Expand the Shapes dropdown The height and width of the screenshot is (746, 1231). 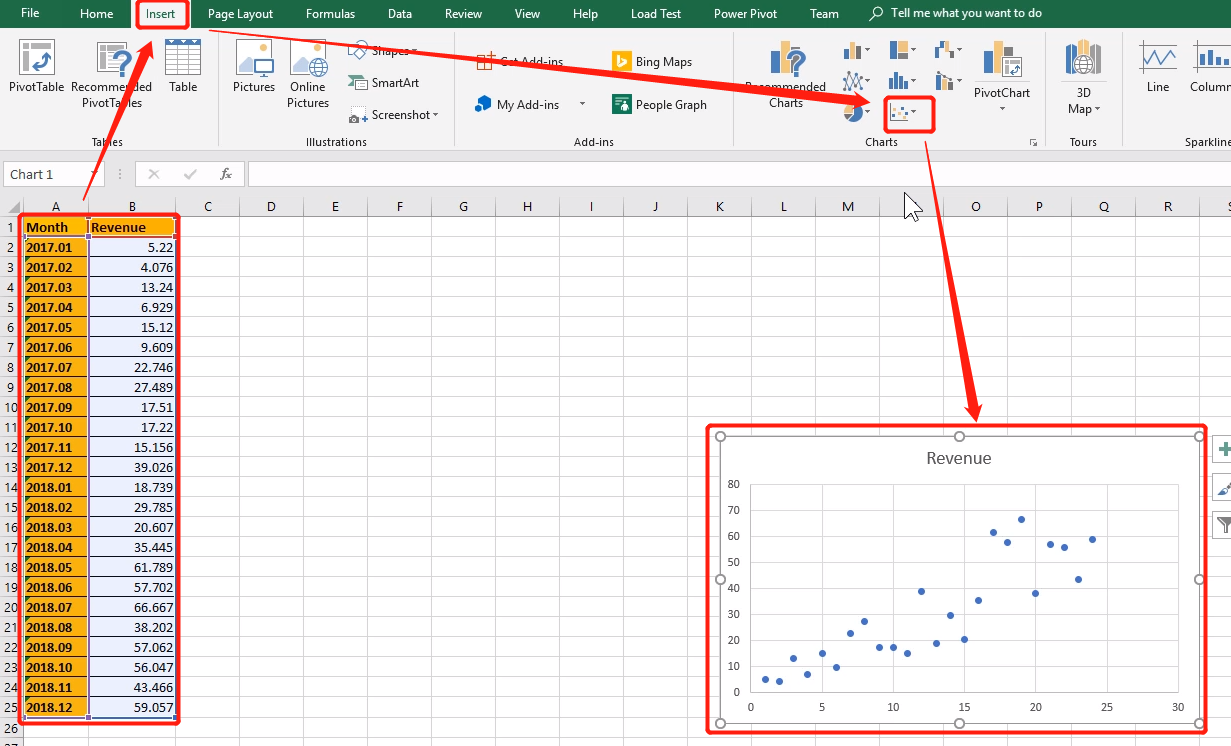[x=414, y=51]
